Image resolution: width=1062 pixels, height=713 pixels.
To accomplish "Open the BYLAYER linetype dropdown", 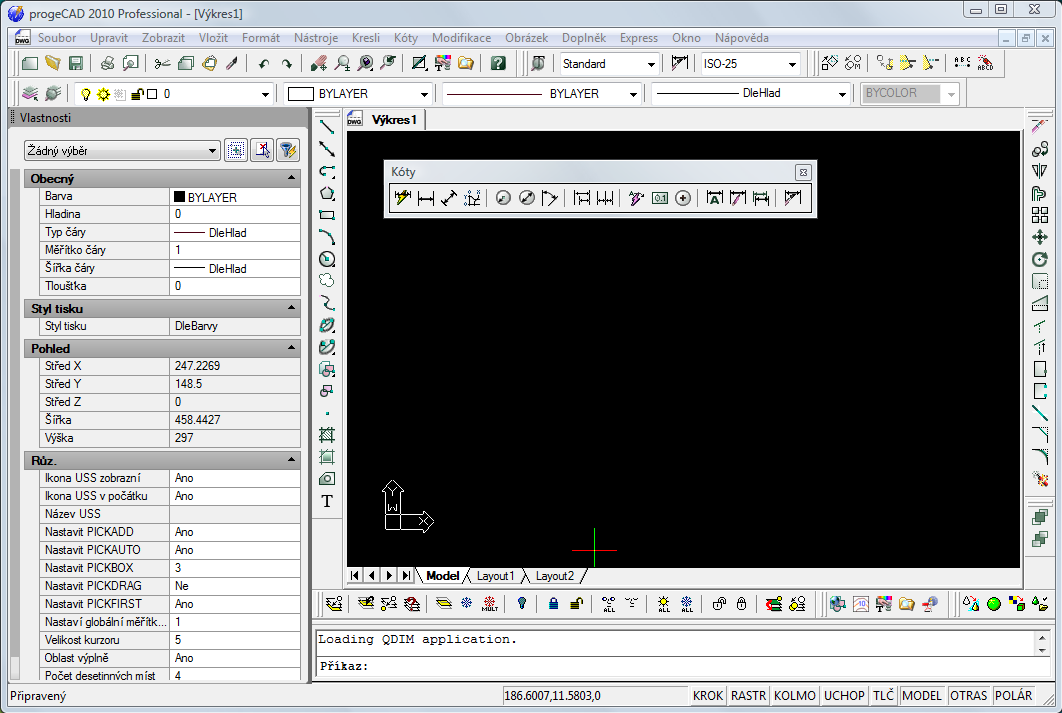I will [x=633, y=94].
